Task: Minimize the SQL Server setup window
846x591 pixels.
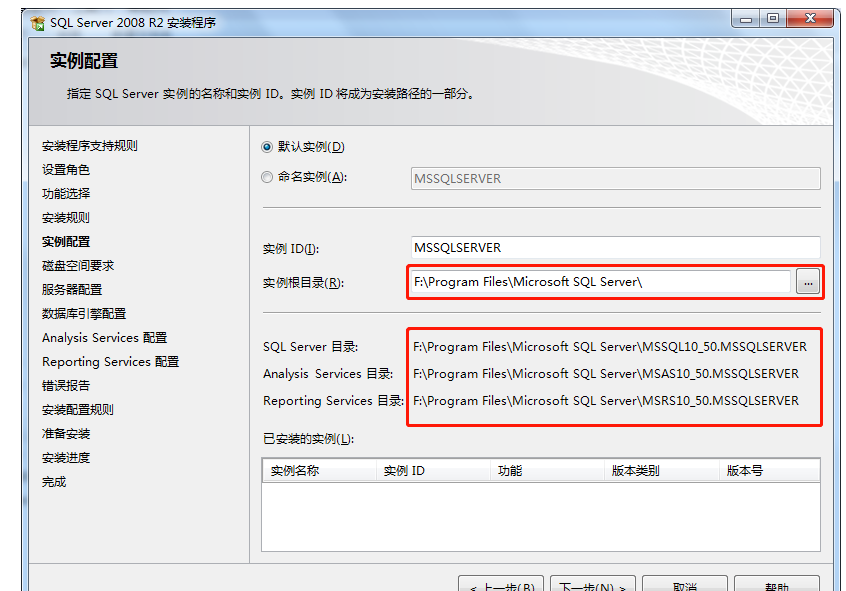Action: pyautogui.click(x=746, y=19)
